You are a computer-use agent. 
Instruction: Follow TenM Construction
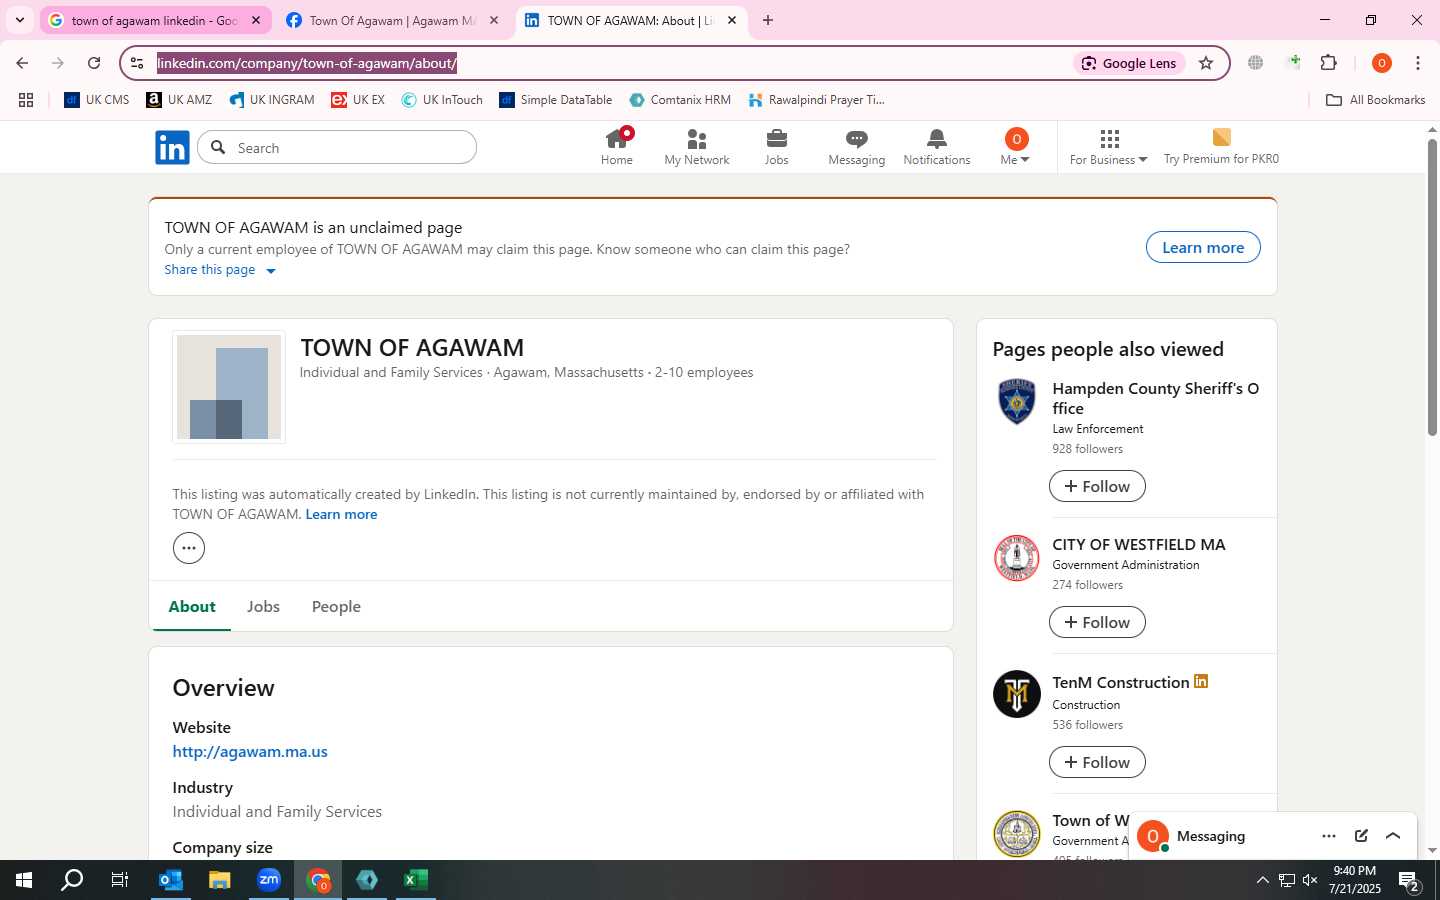[1097, 762]
